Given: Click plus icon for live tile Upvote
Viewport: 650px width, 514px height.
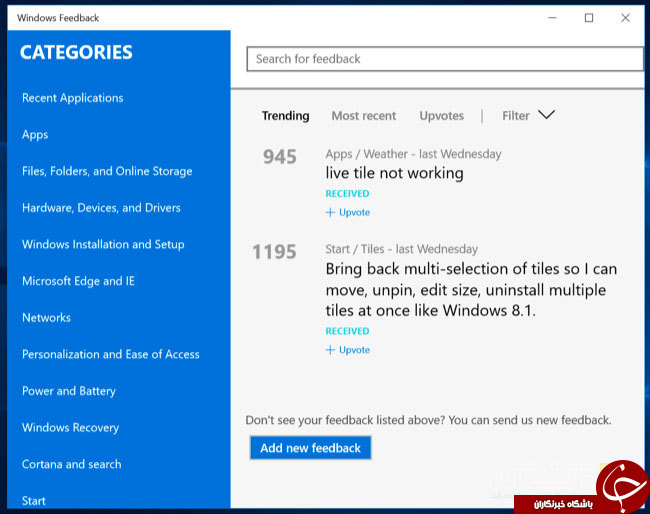Looking at the screenshot, I should pos(330,213).
